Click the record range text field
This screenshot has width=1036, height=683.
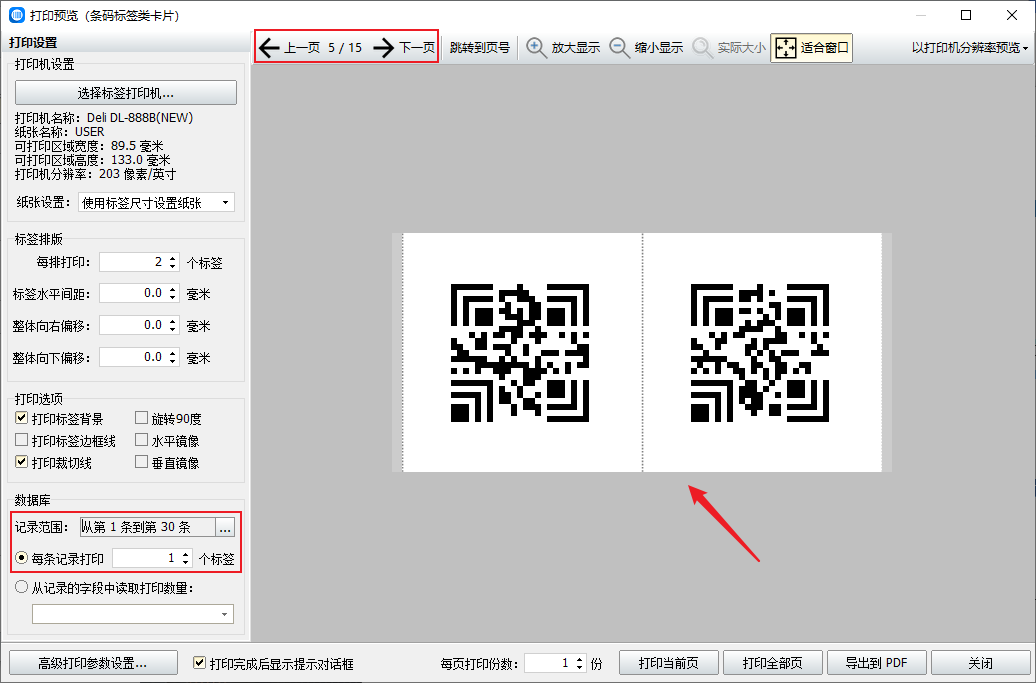(147, 526)
